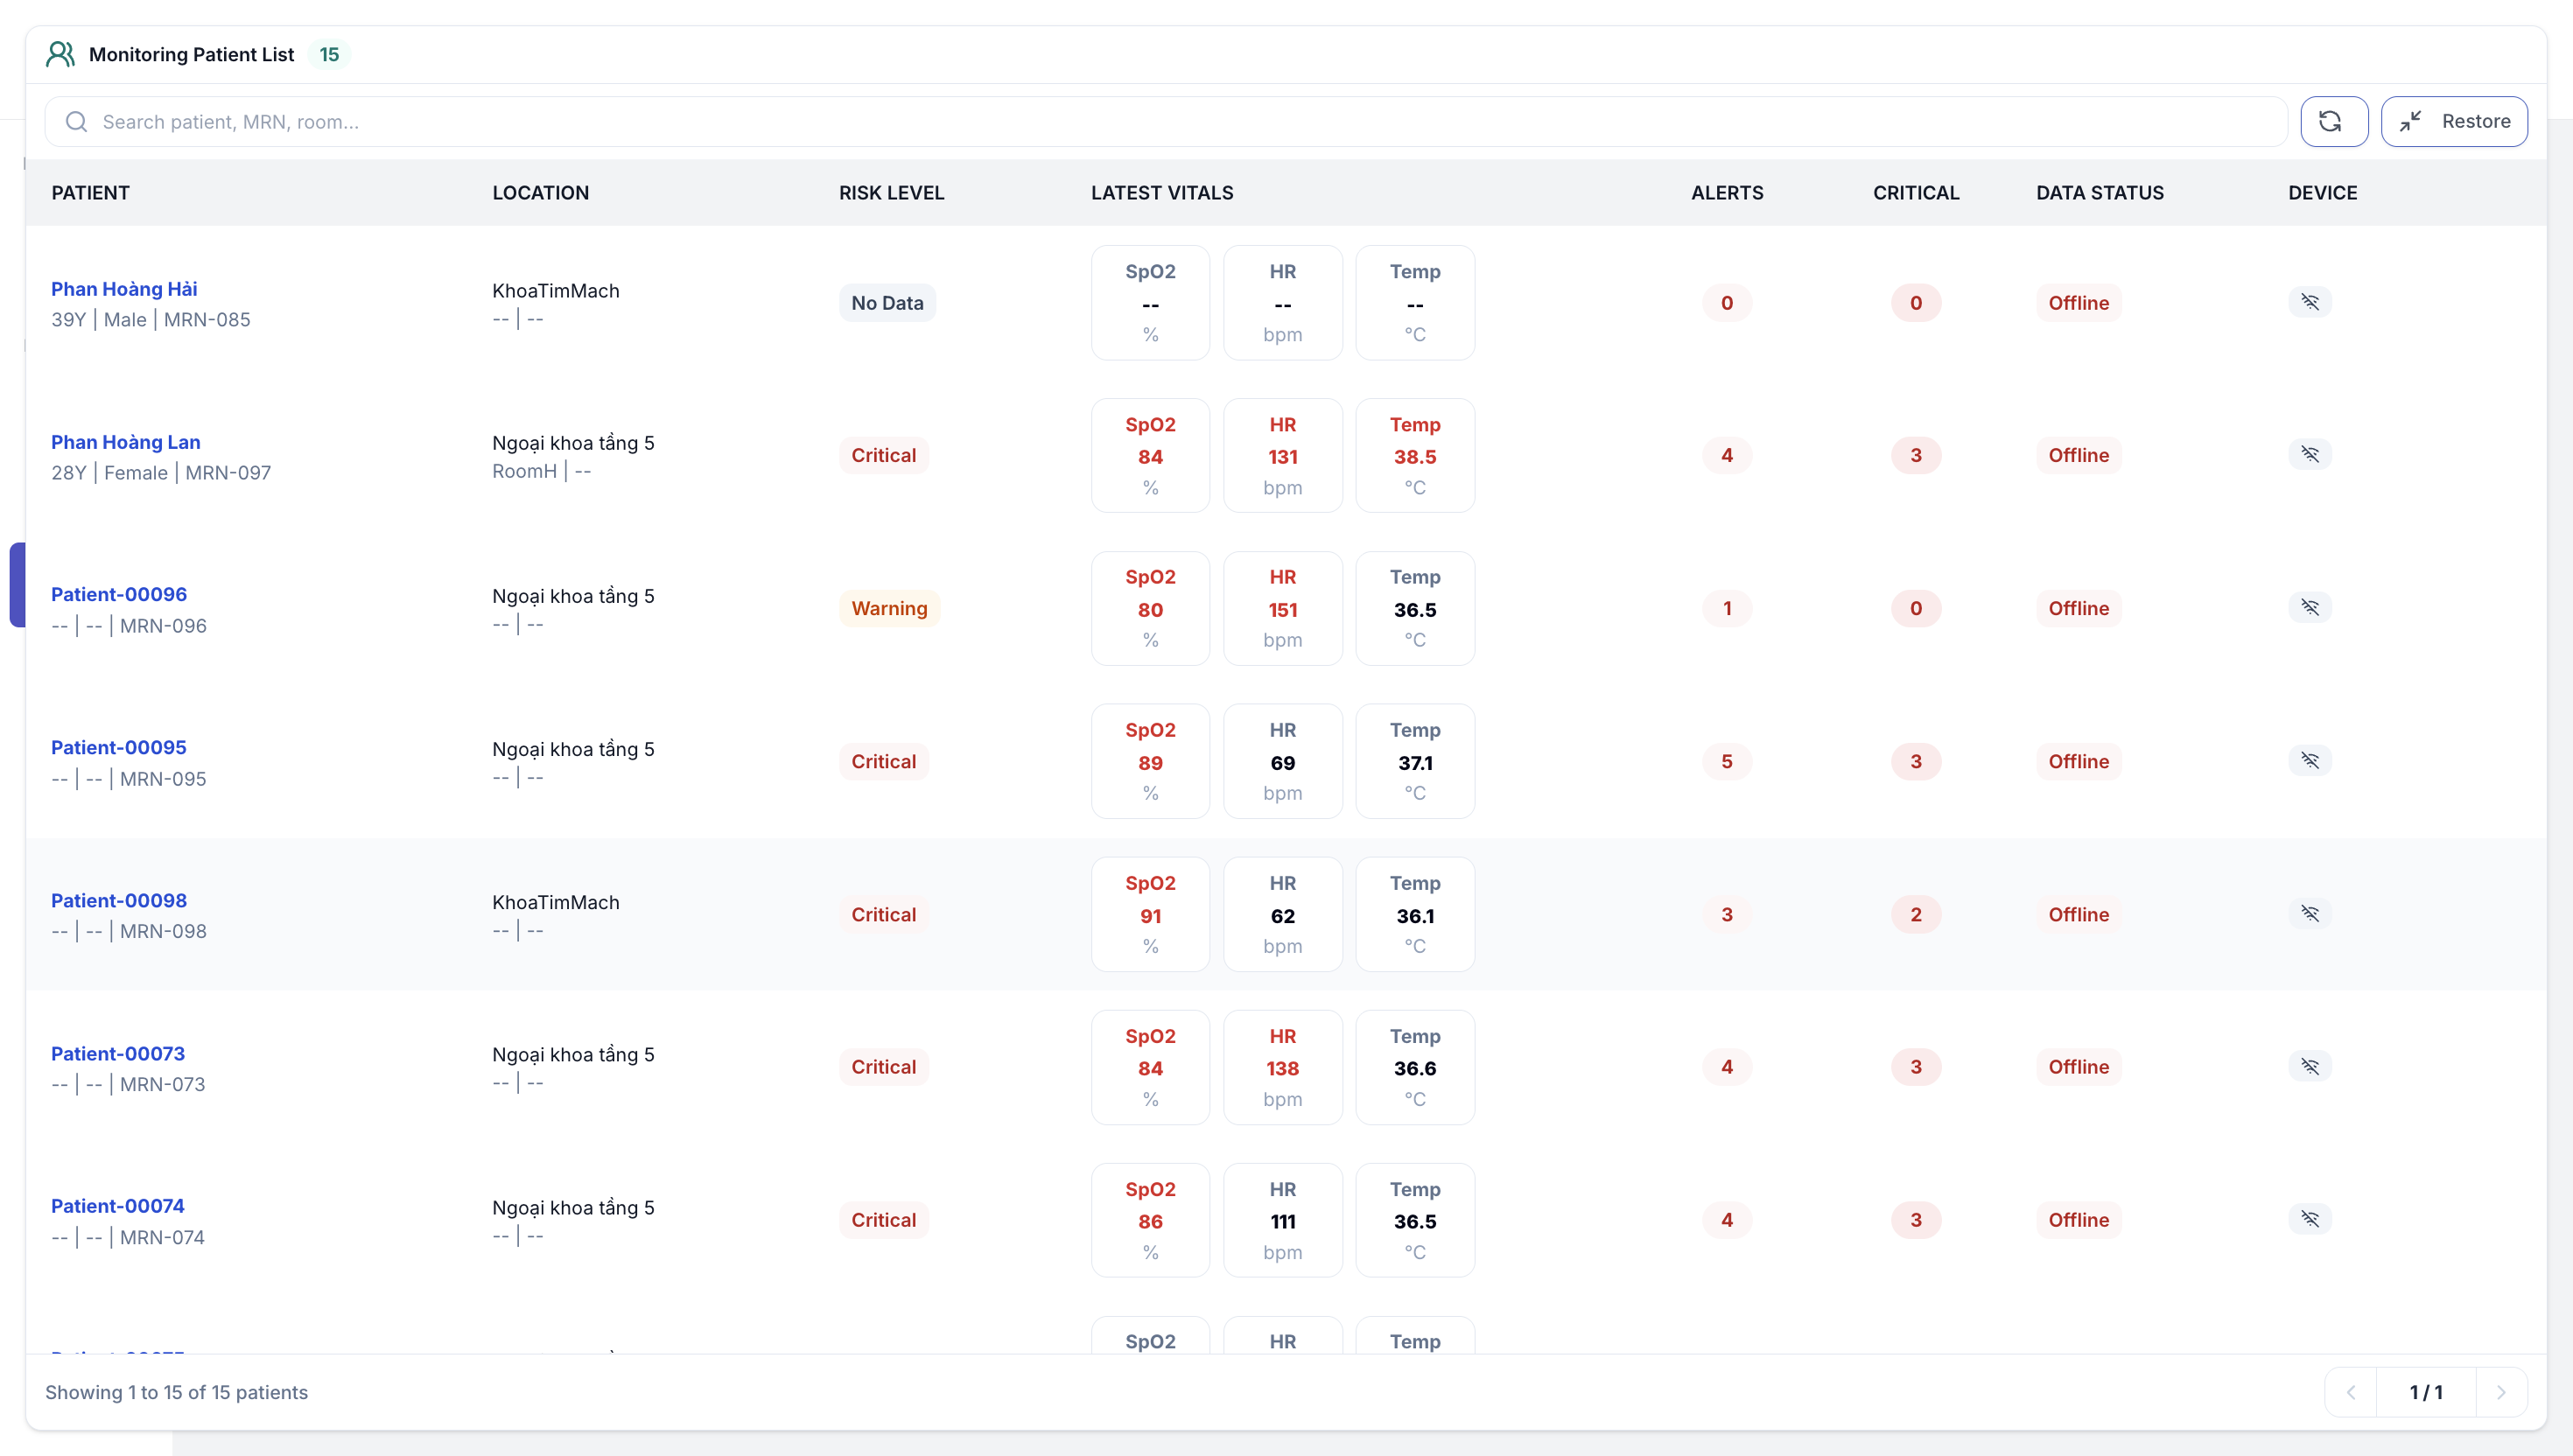Open patient record Patient-00098
This screenshot has height=1456, width=2573.
119,900
